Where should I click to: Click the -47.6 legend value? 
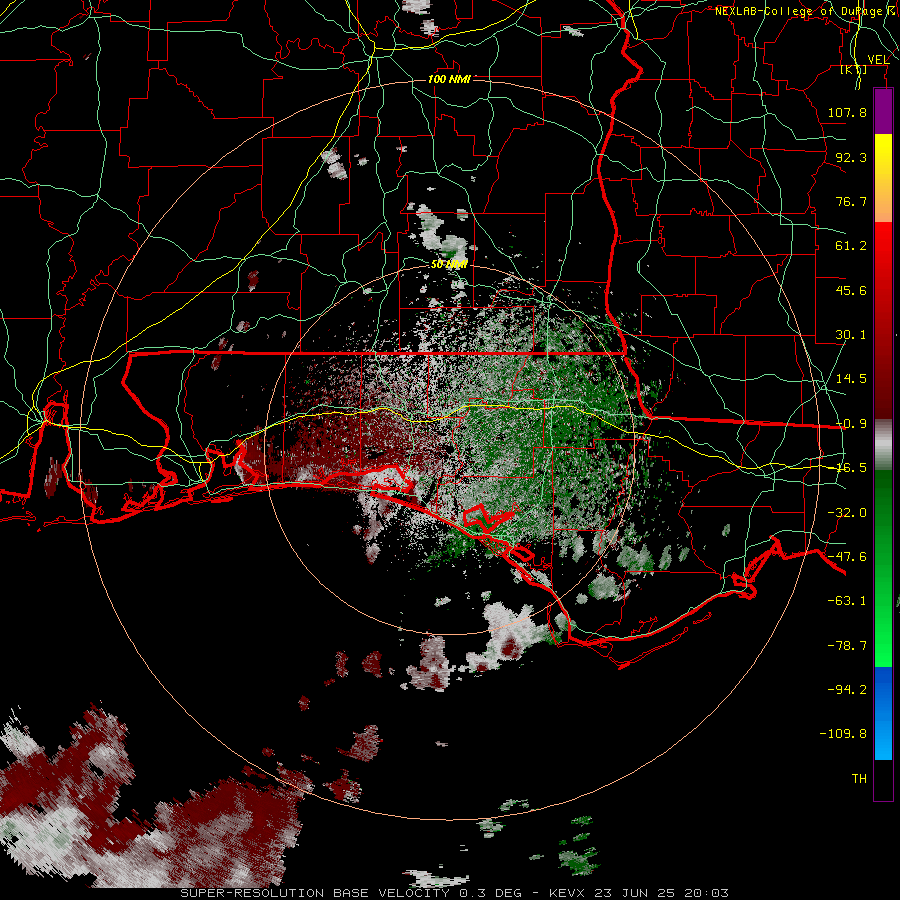[x=847, y=557]
